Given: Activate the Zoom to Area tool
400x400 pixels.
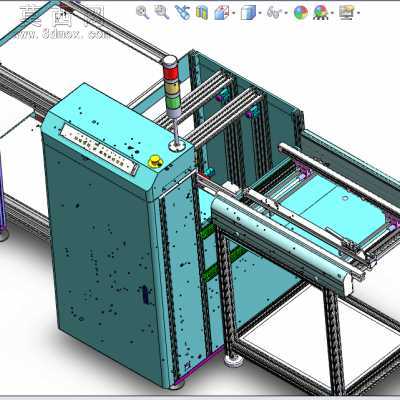Looking at the screenshot, I should tap(162, 13).
